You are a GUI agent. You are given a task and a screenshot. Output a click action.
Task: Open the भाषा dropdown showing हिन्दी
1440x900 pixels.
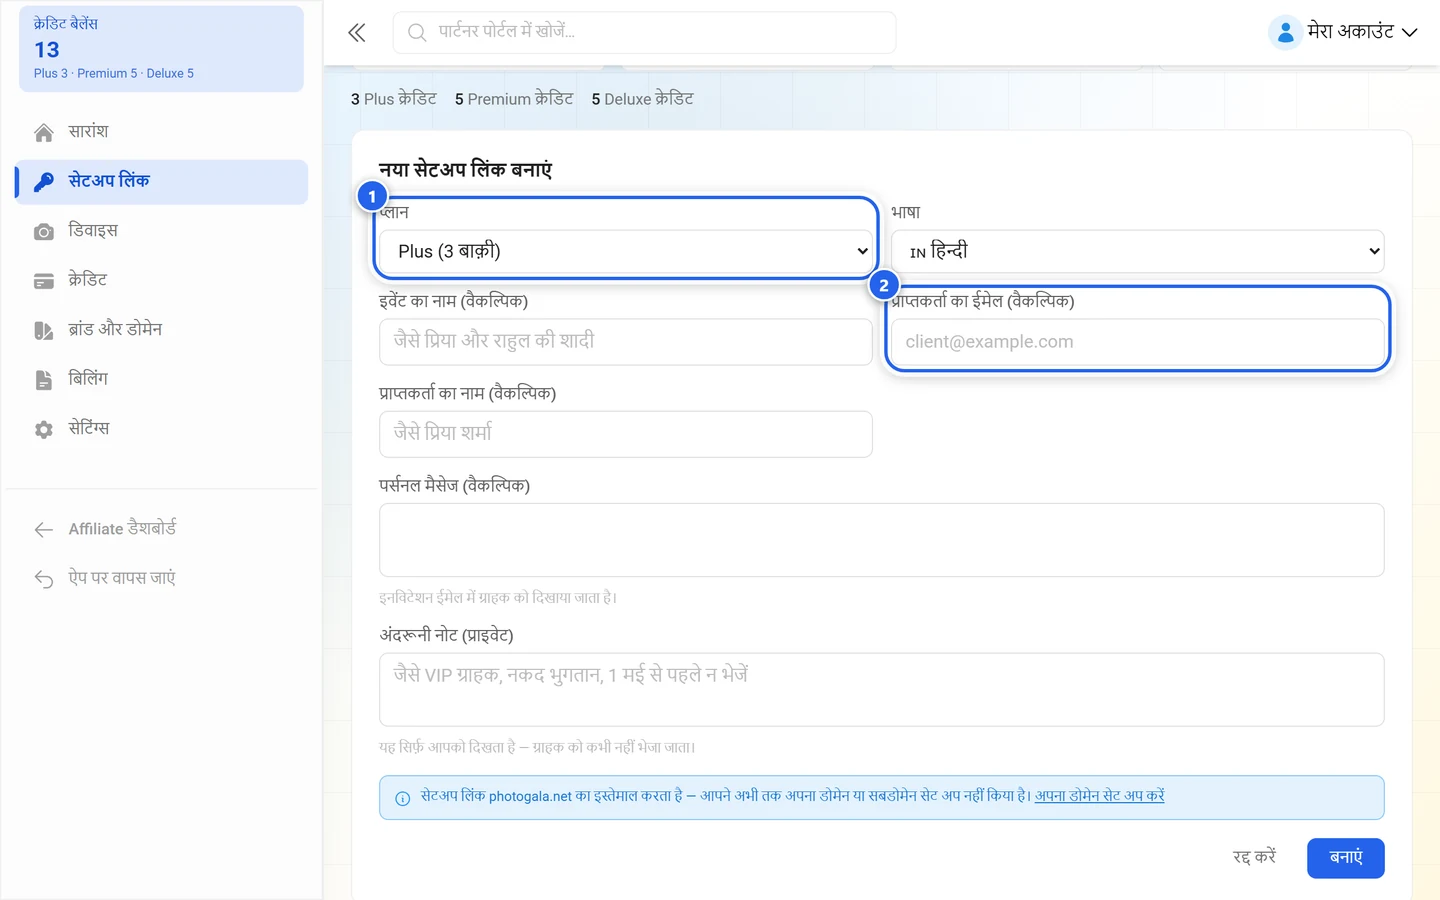(1138, 251)
